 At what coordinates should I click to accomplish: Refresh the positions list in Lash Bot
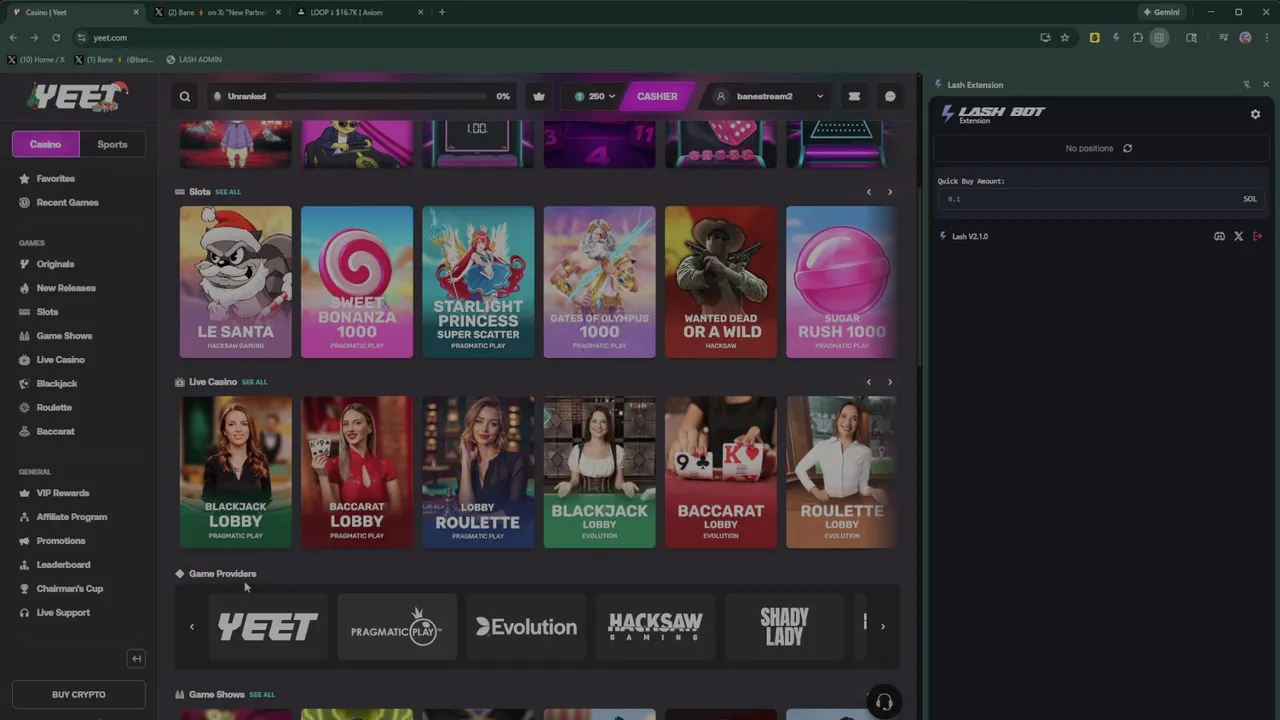[1127, 148]
